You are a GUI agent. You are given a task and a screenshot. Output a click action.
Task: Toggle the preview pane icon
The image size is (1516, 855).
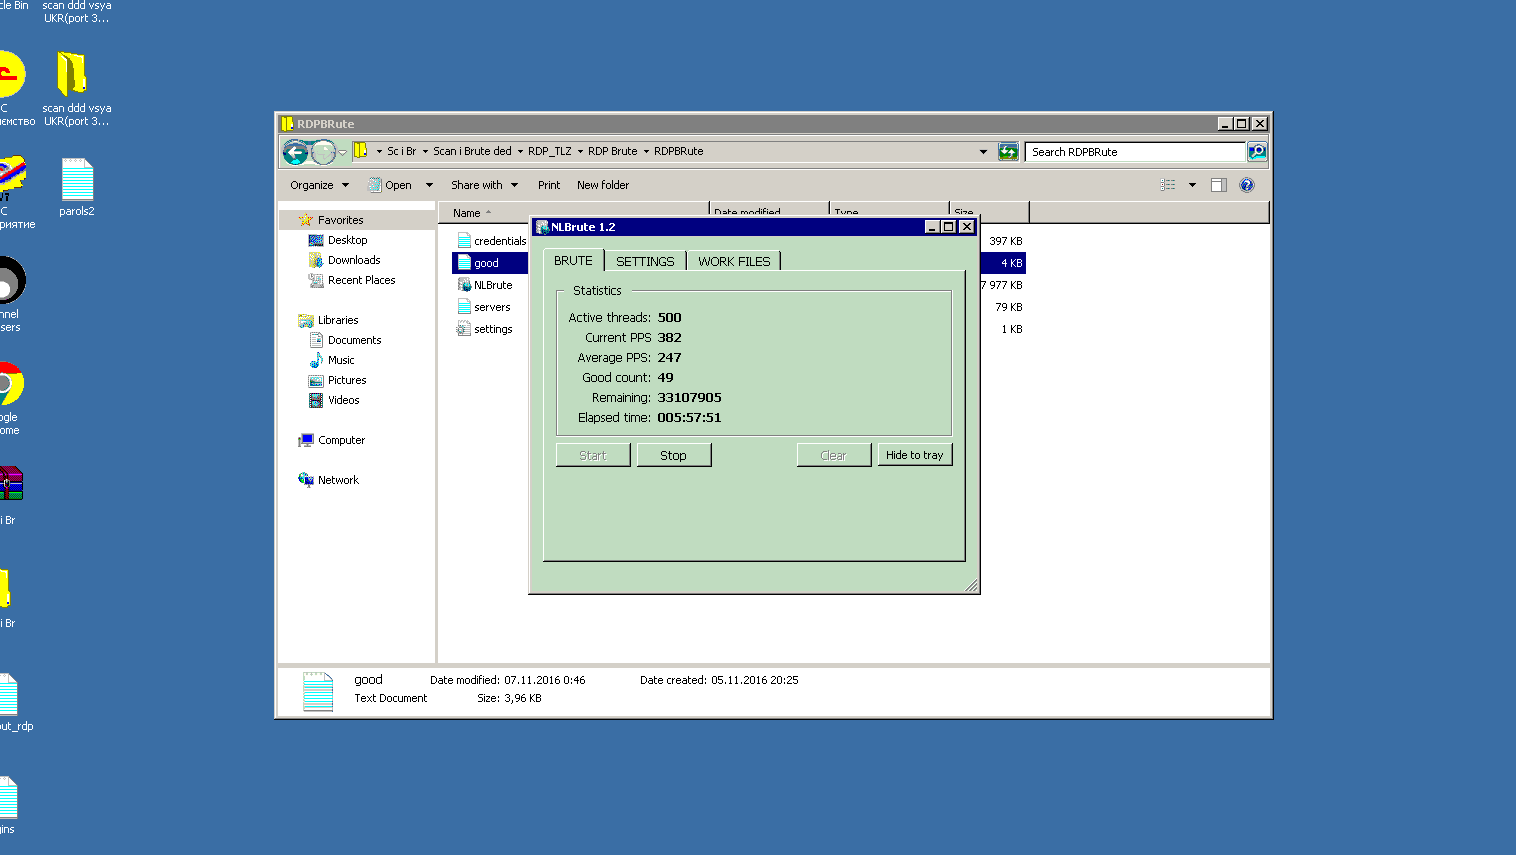[1218, 185]
